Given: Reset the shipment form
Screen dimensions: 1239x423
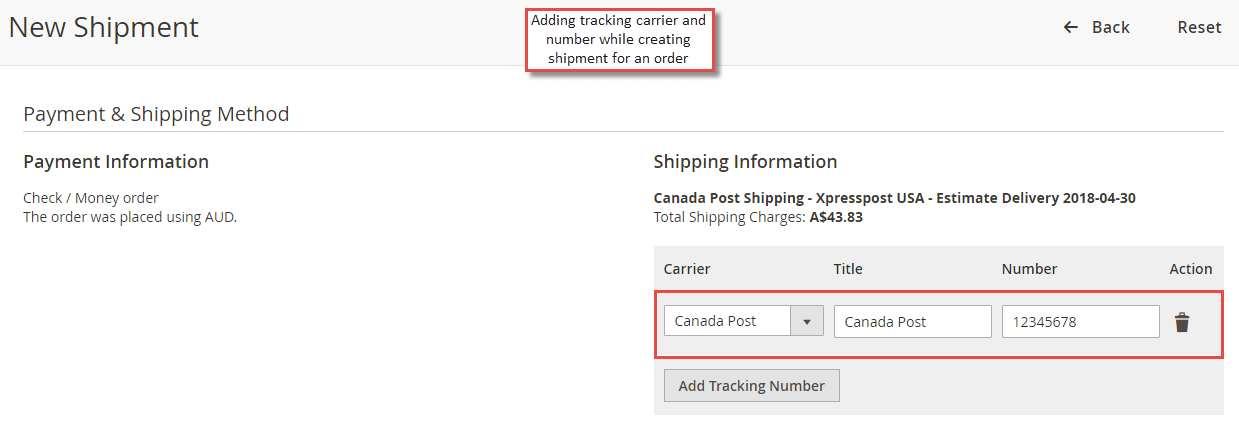Looking at the screenshot, I should (1199, 27).
